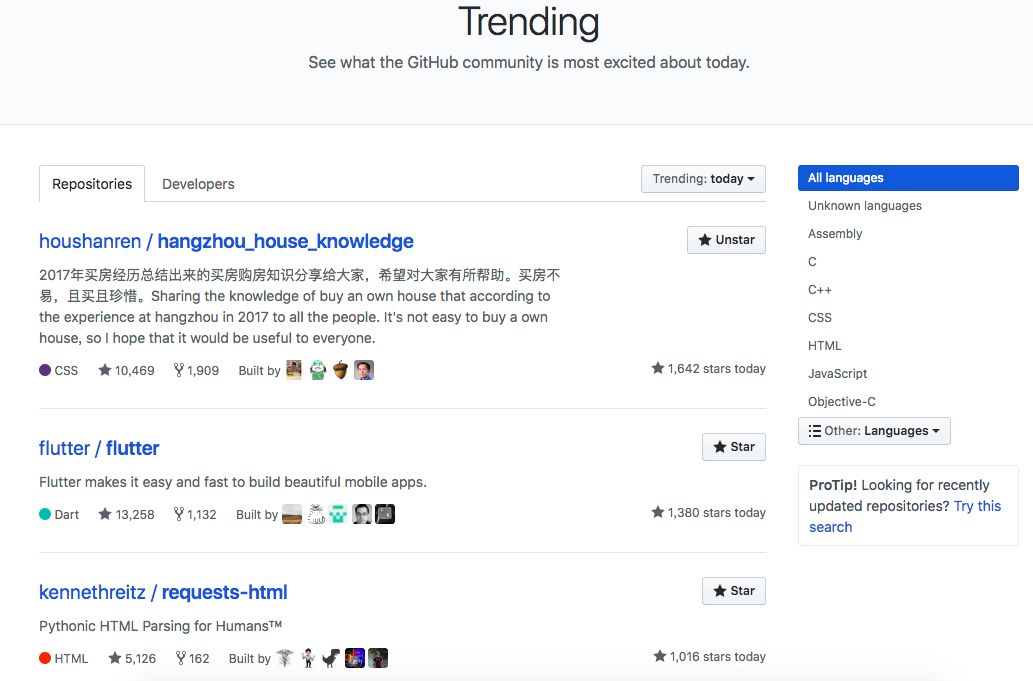View 10,469 stargazers of hangzhou_house_knowledge
This screenshot has height=681, width=1033.
126,370
